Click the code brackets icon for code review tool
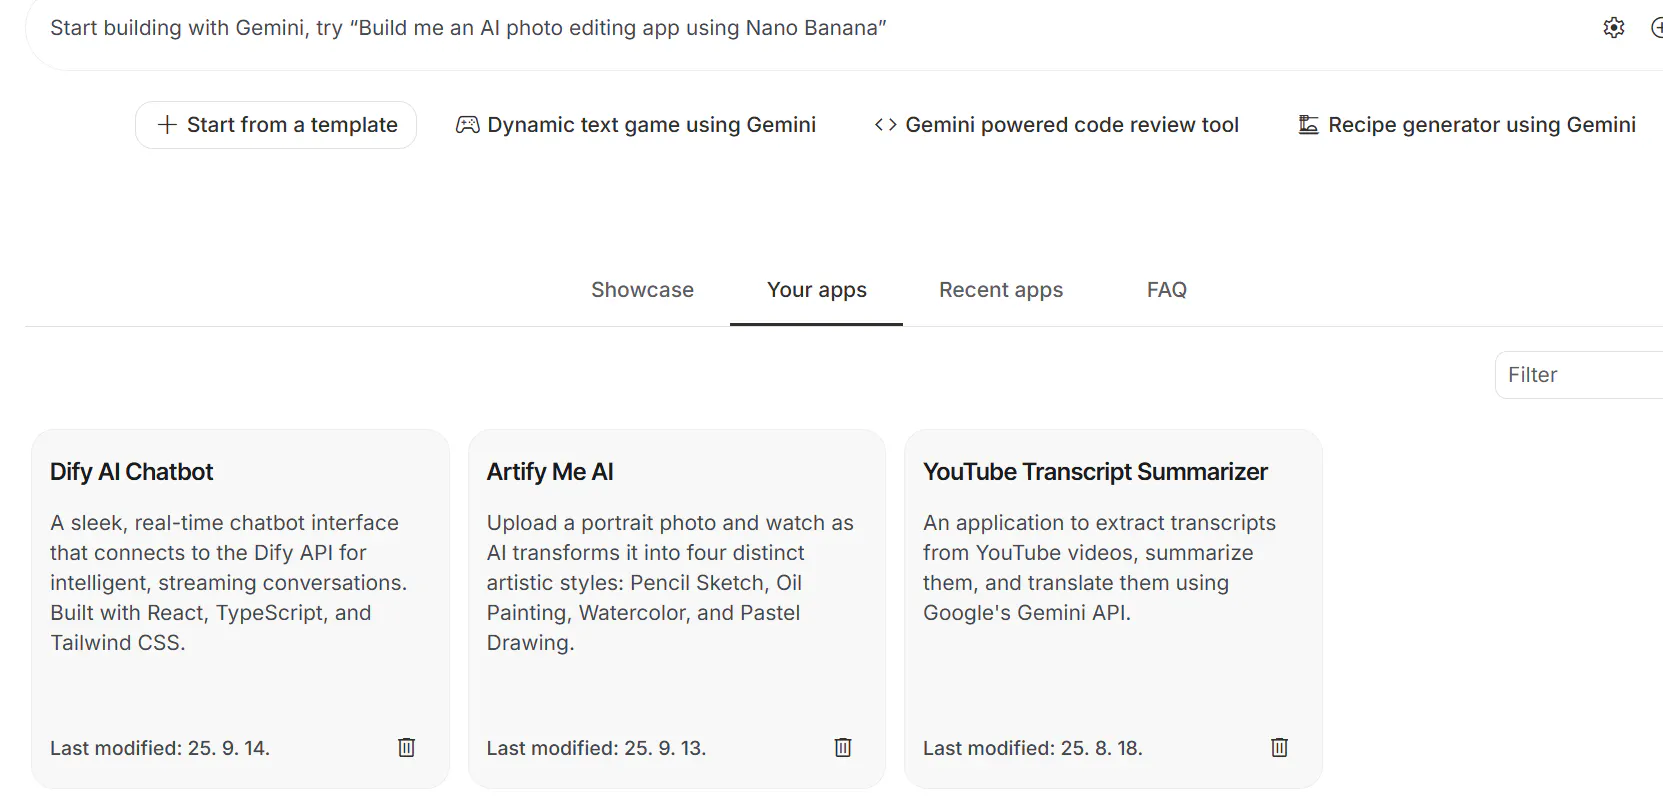This screenshot has width=1663, height=796. tap(885, 125)
